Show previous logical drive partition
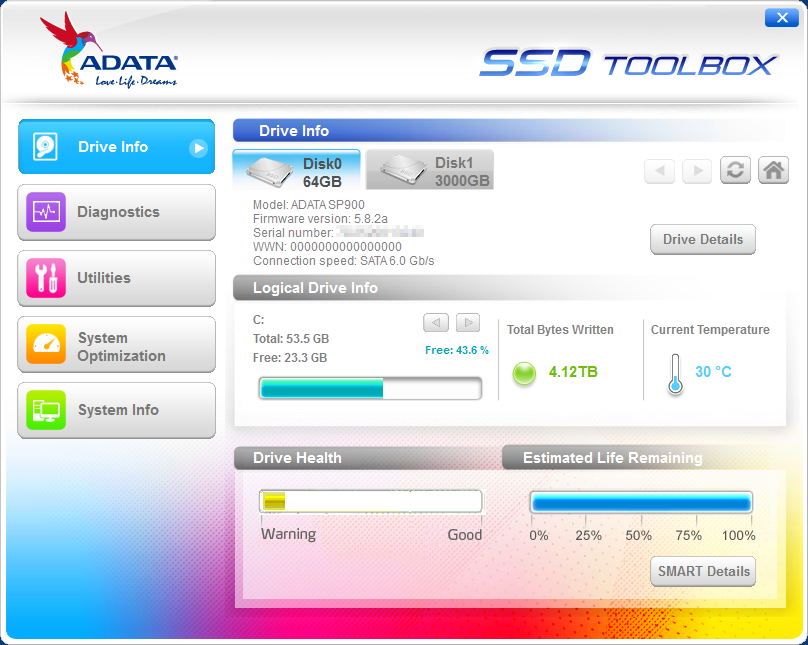 tap(435, 322)
